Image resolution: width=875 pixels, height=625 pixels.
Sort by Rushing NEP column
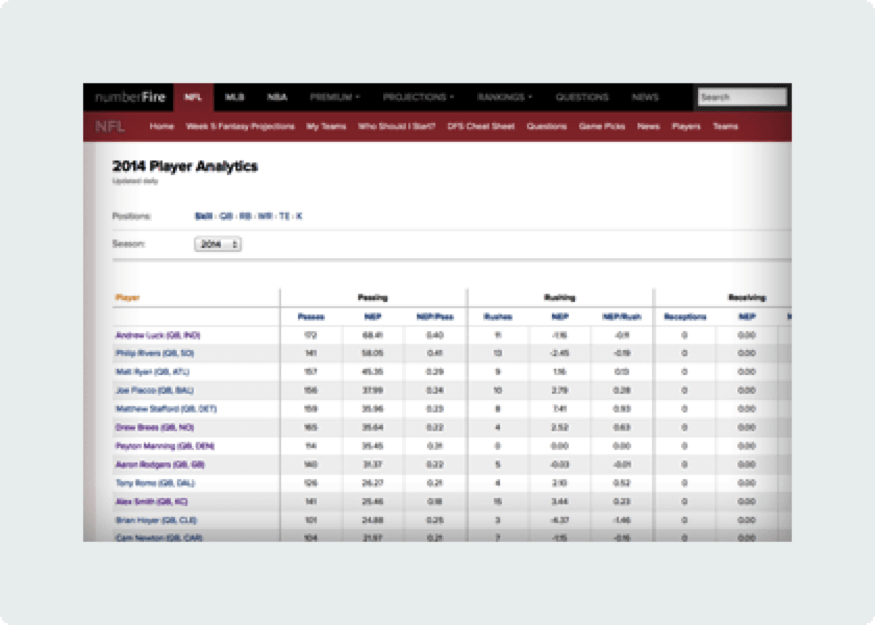[560, 317]
